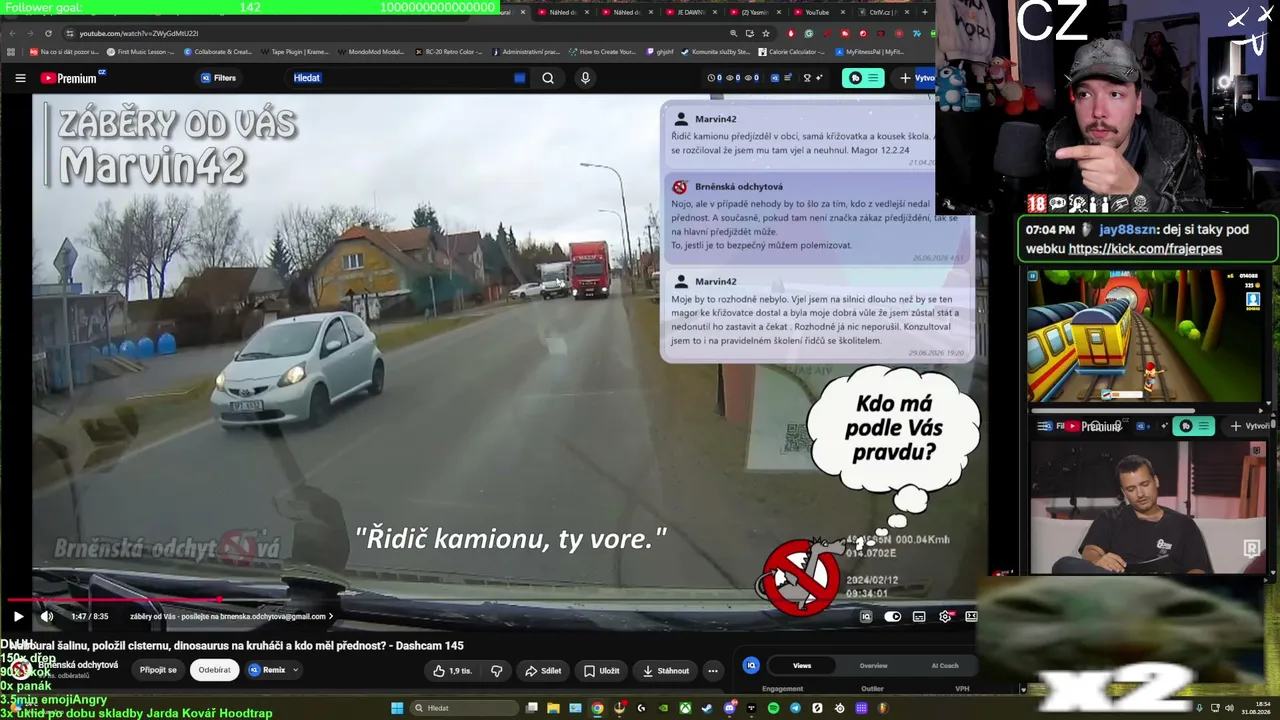Screen dimensions: 1280x720
Task: Open the vidIQ Filters button
Action: click(218, 78)
